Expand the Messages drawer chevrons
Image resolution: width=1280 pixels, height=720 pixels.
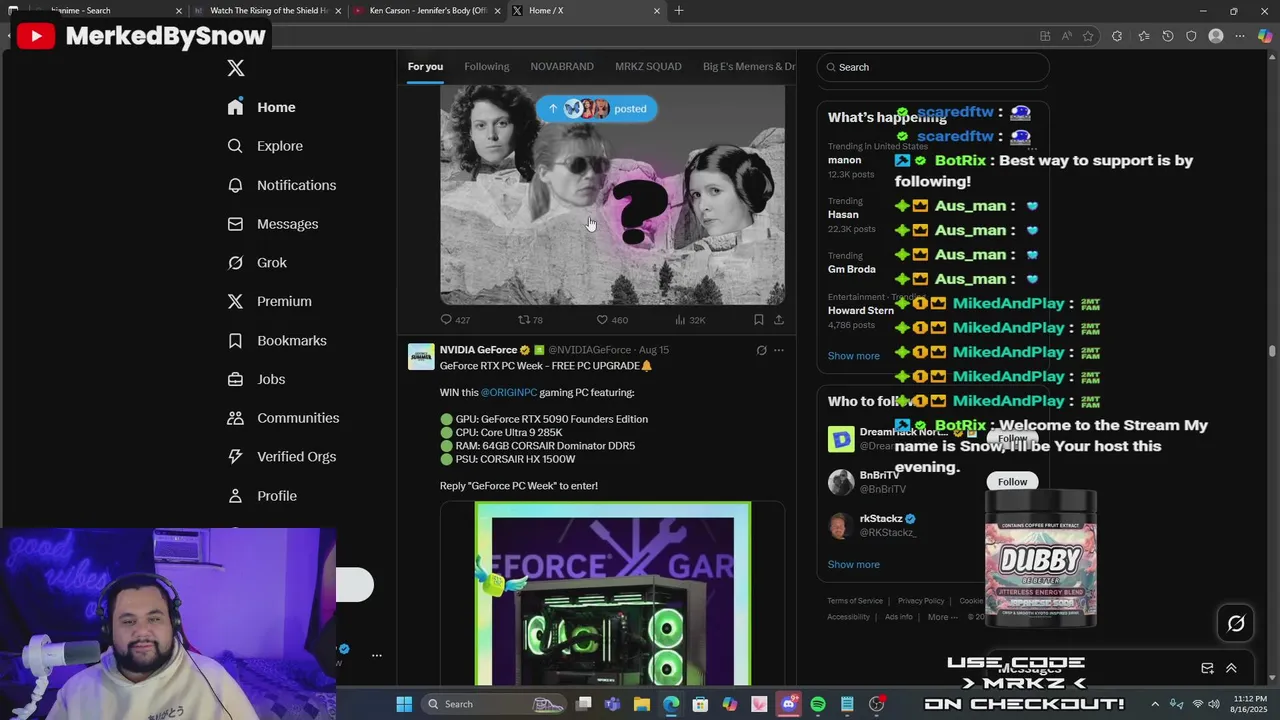tap(1231, 668)
